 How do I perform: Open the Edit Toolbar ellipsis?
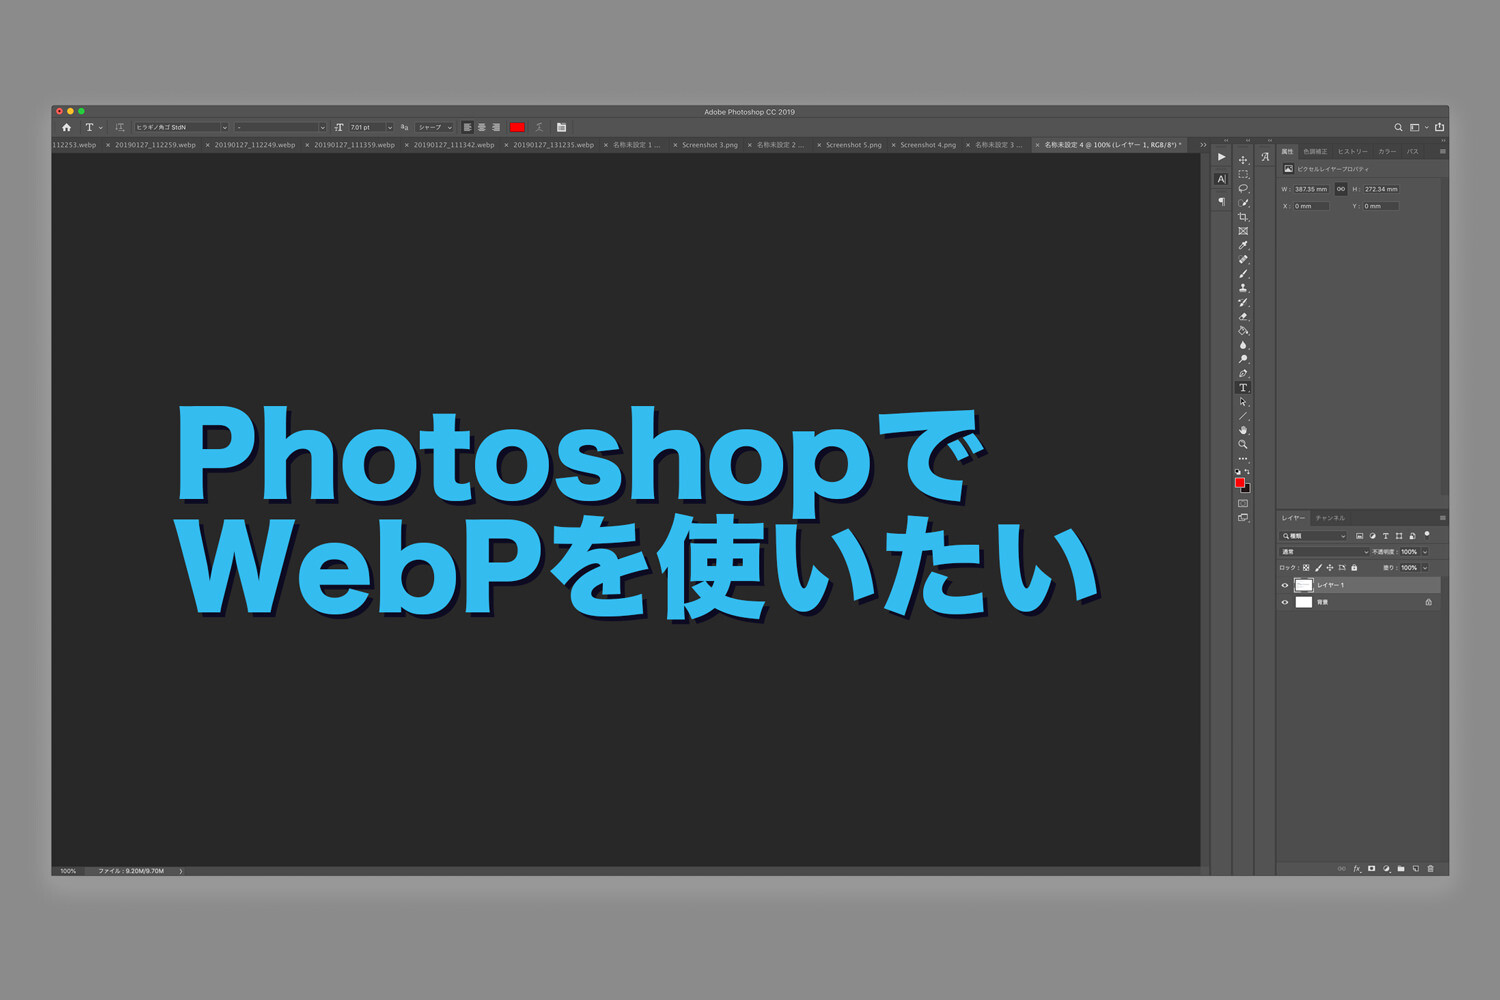pyautogui.click(x=1243, y=459)
